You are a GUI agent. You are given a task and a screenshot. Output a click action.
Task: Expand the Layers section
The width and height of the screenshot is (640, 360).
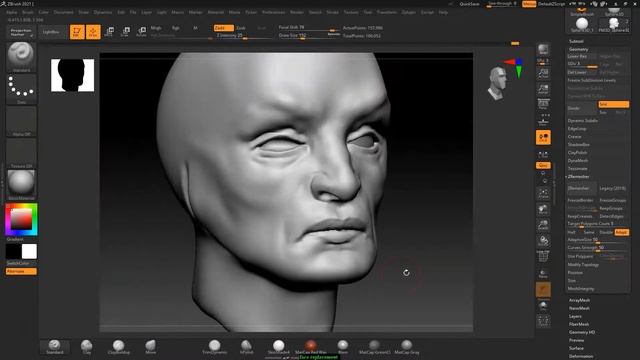575,316
